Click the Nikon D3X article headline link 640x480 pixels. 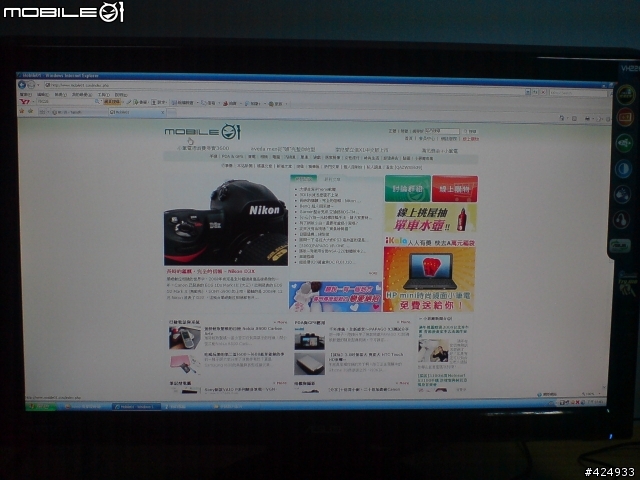coord(210,271)
